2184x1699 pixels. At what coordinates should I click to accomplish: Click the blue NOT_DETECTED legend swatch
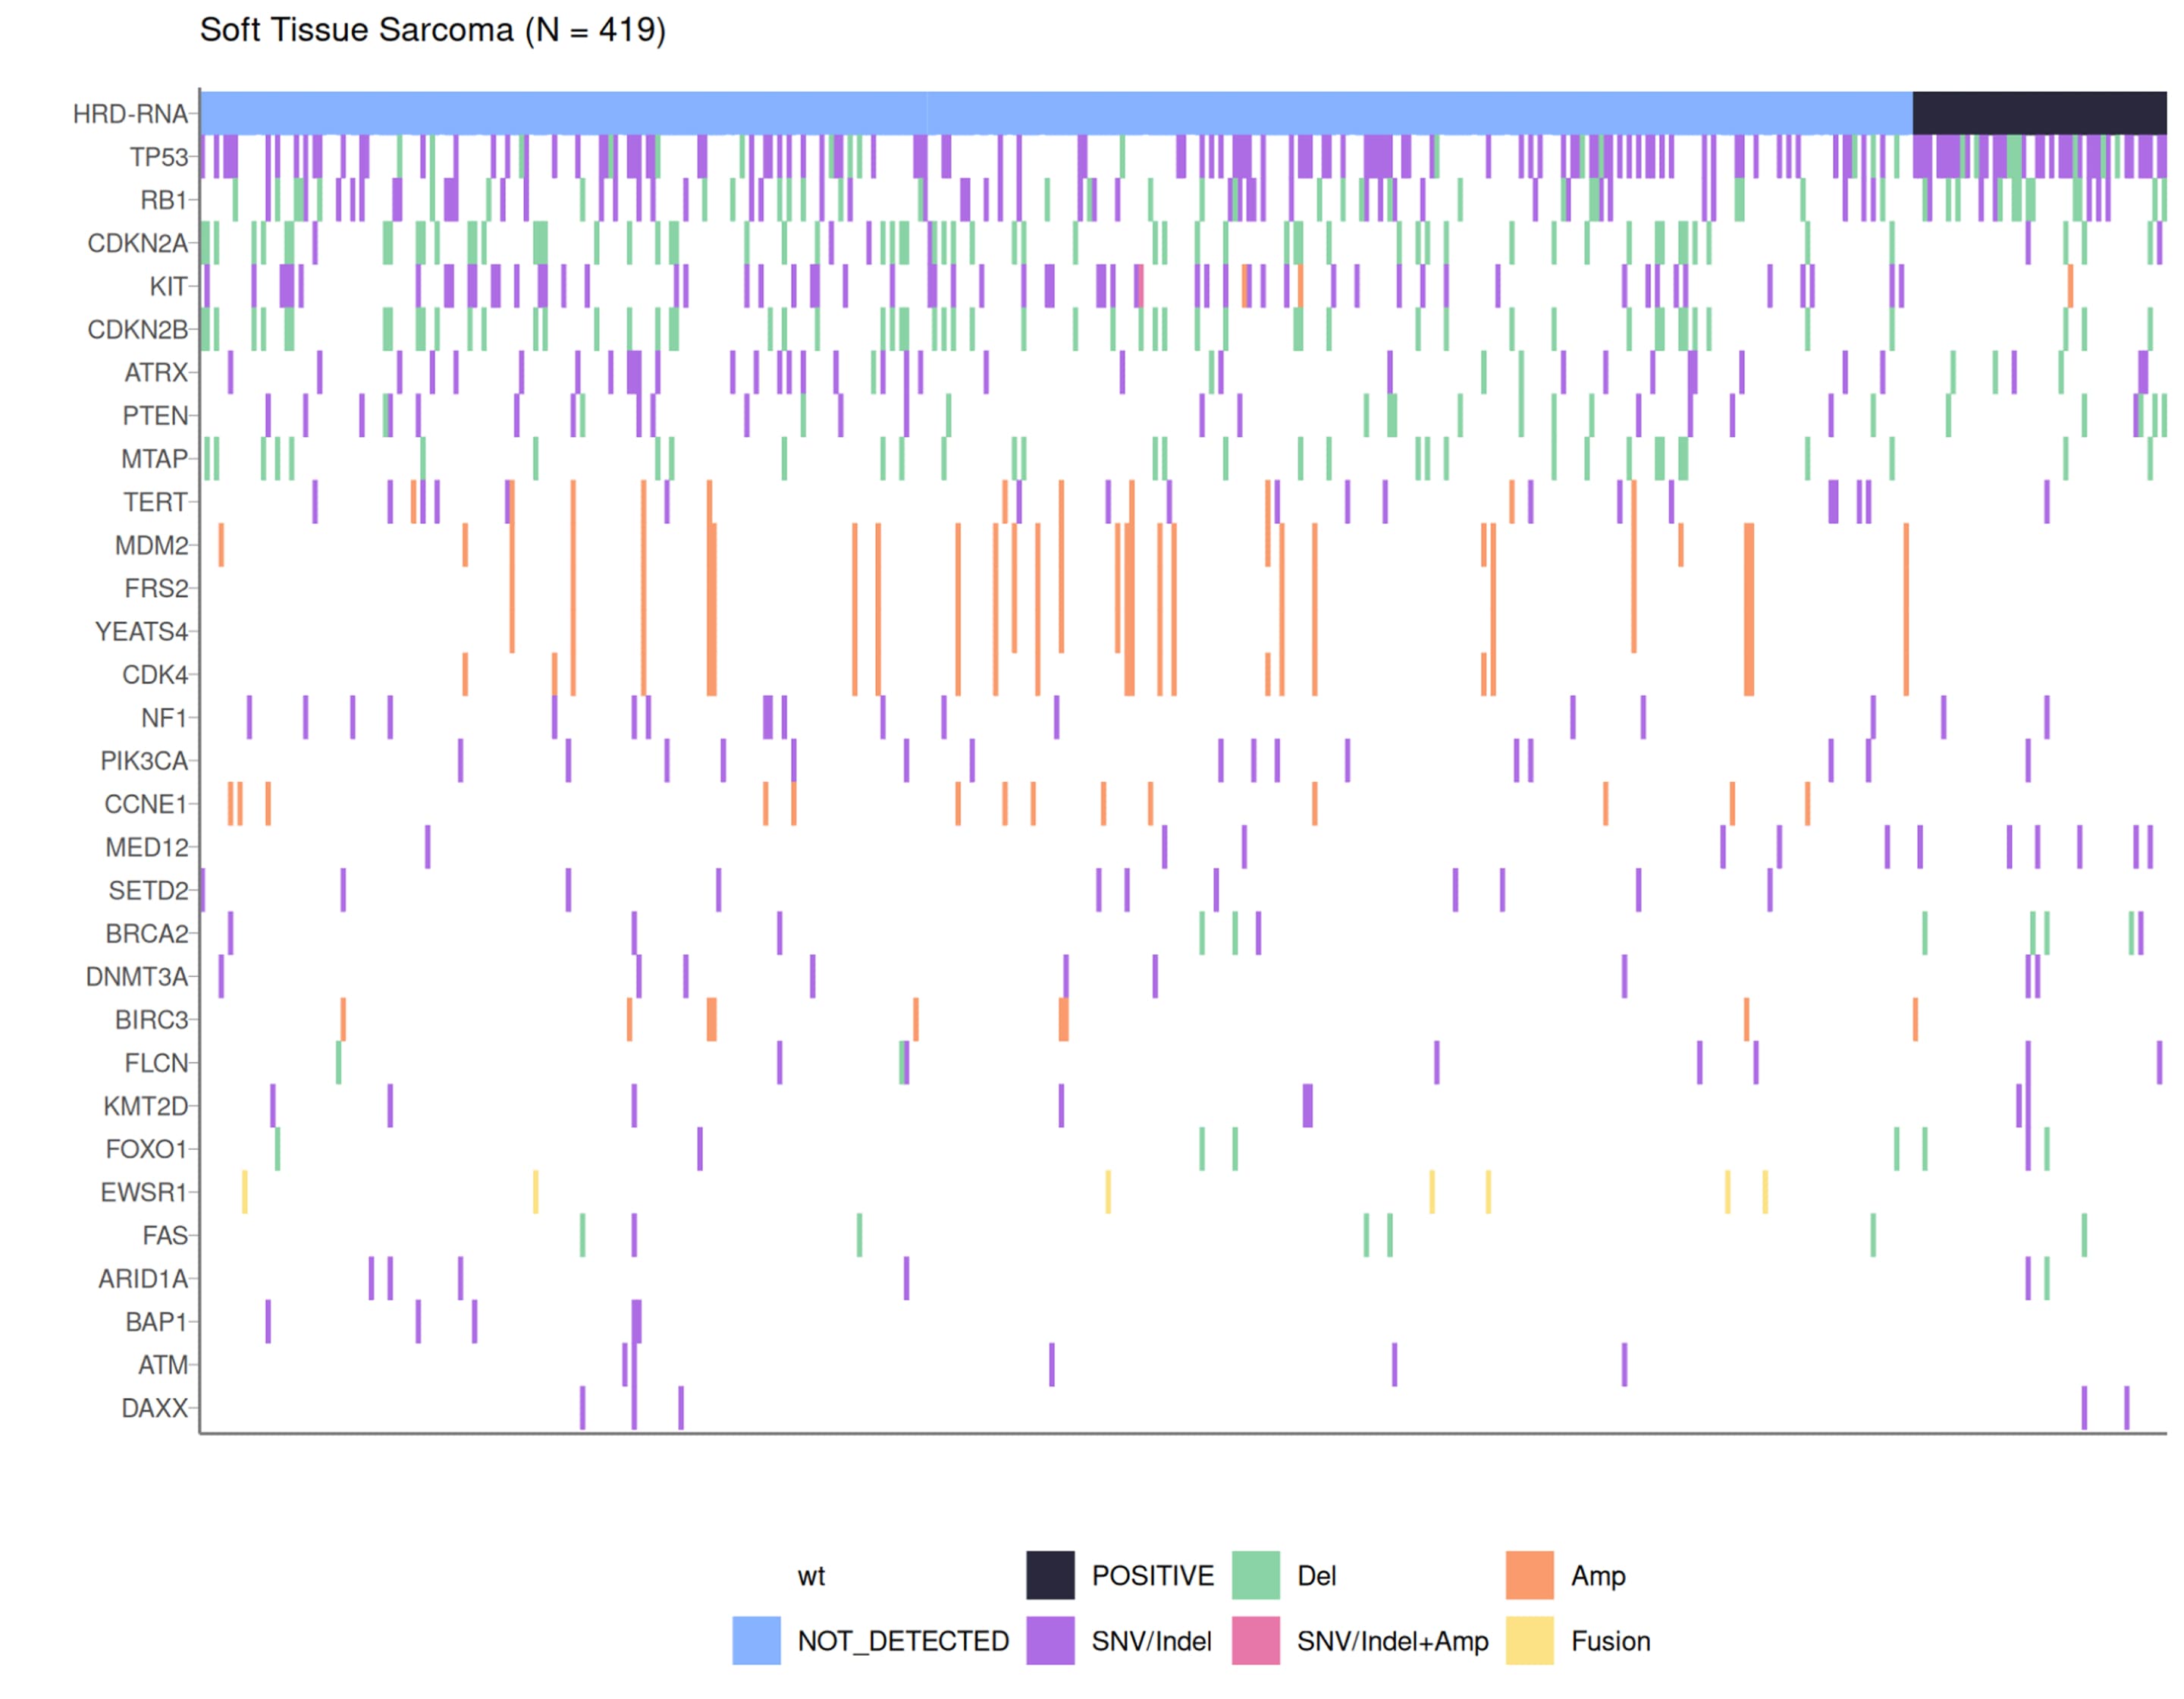click(756, 1641)
